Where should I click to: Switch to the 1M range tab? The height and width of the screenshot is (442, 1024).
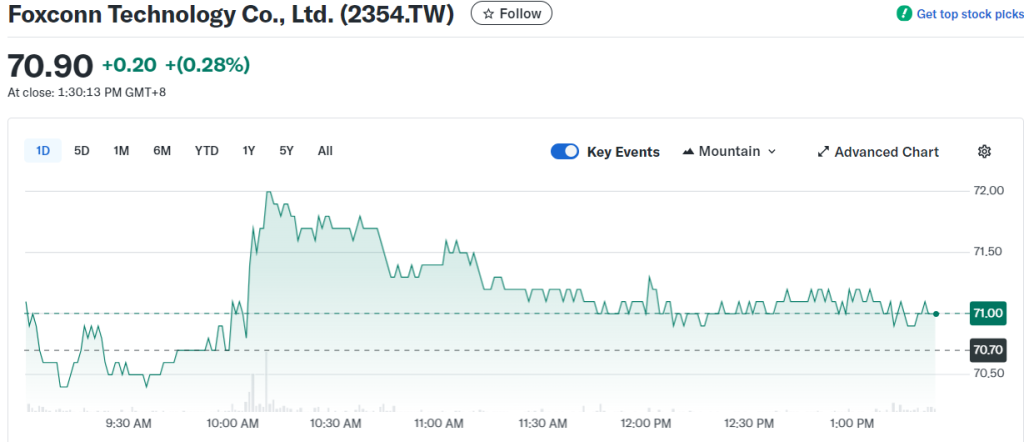tap(121, 151)
